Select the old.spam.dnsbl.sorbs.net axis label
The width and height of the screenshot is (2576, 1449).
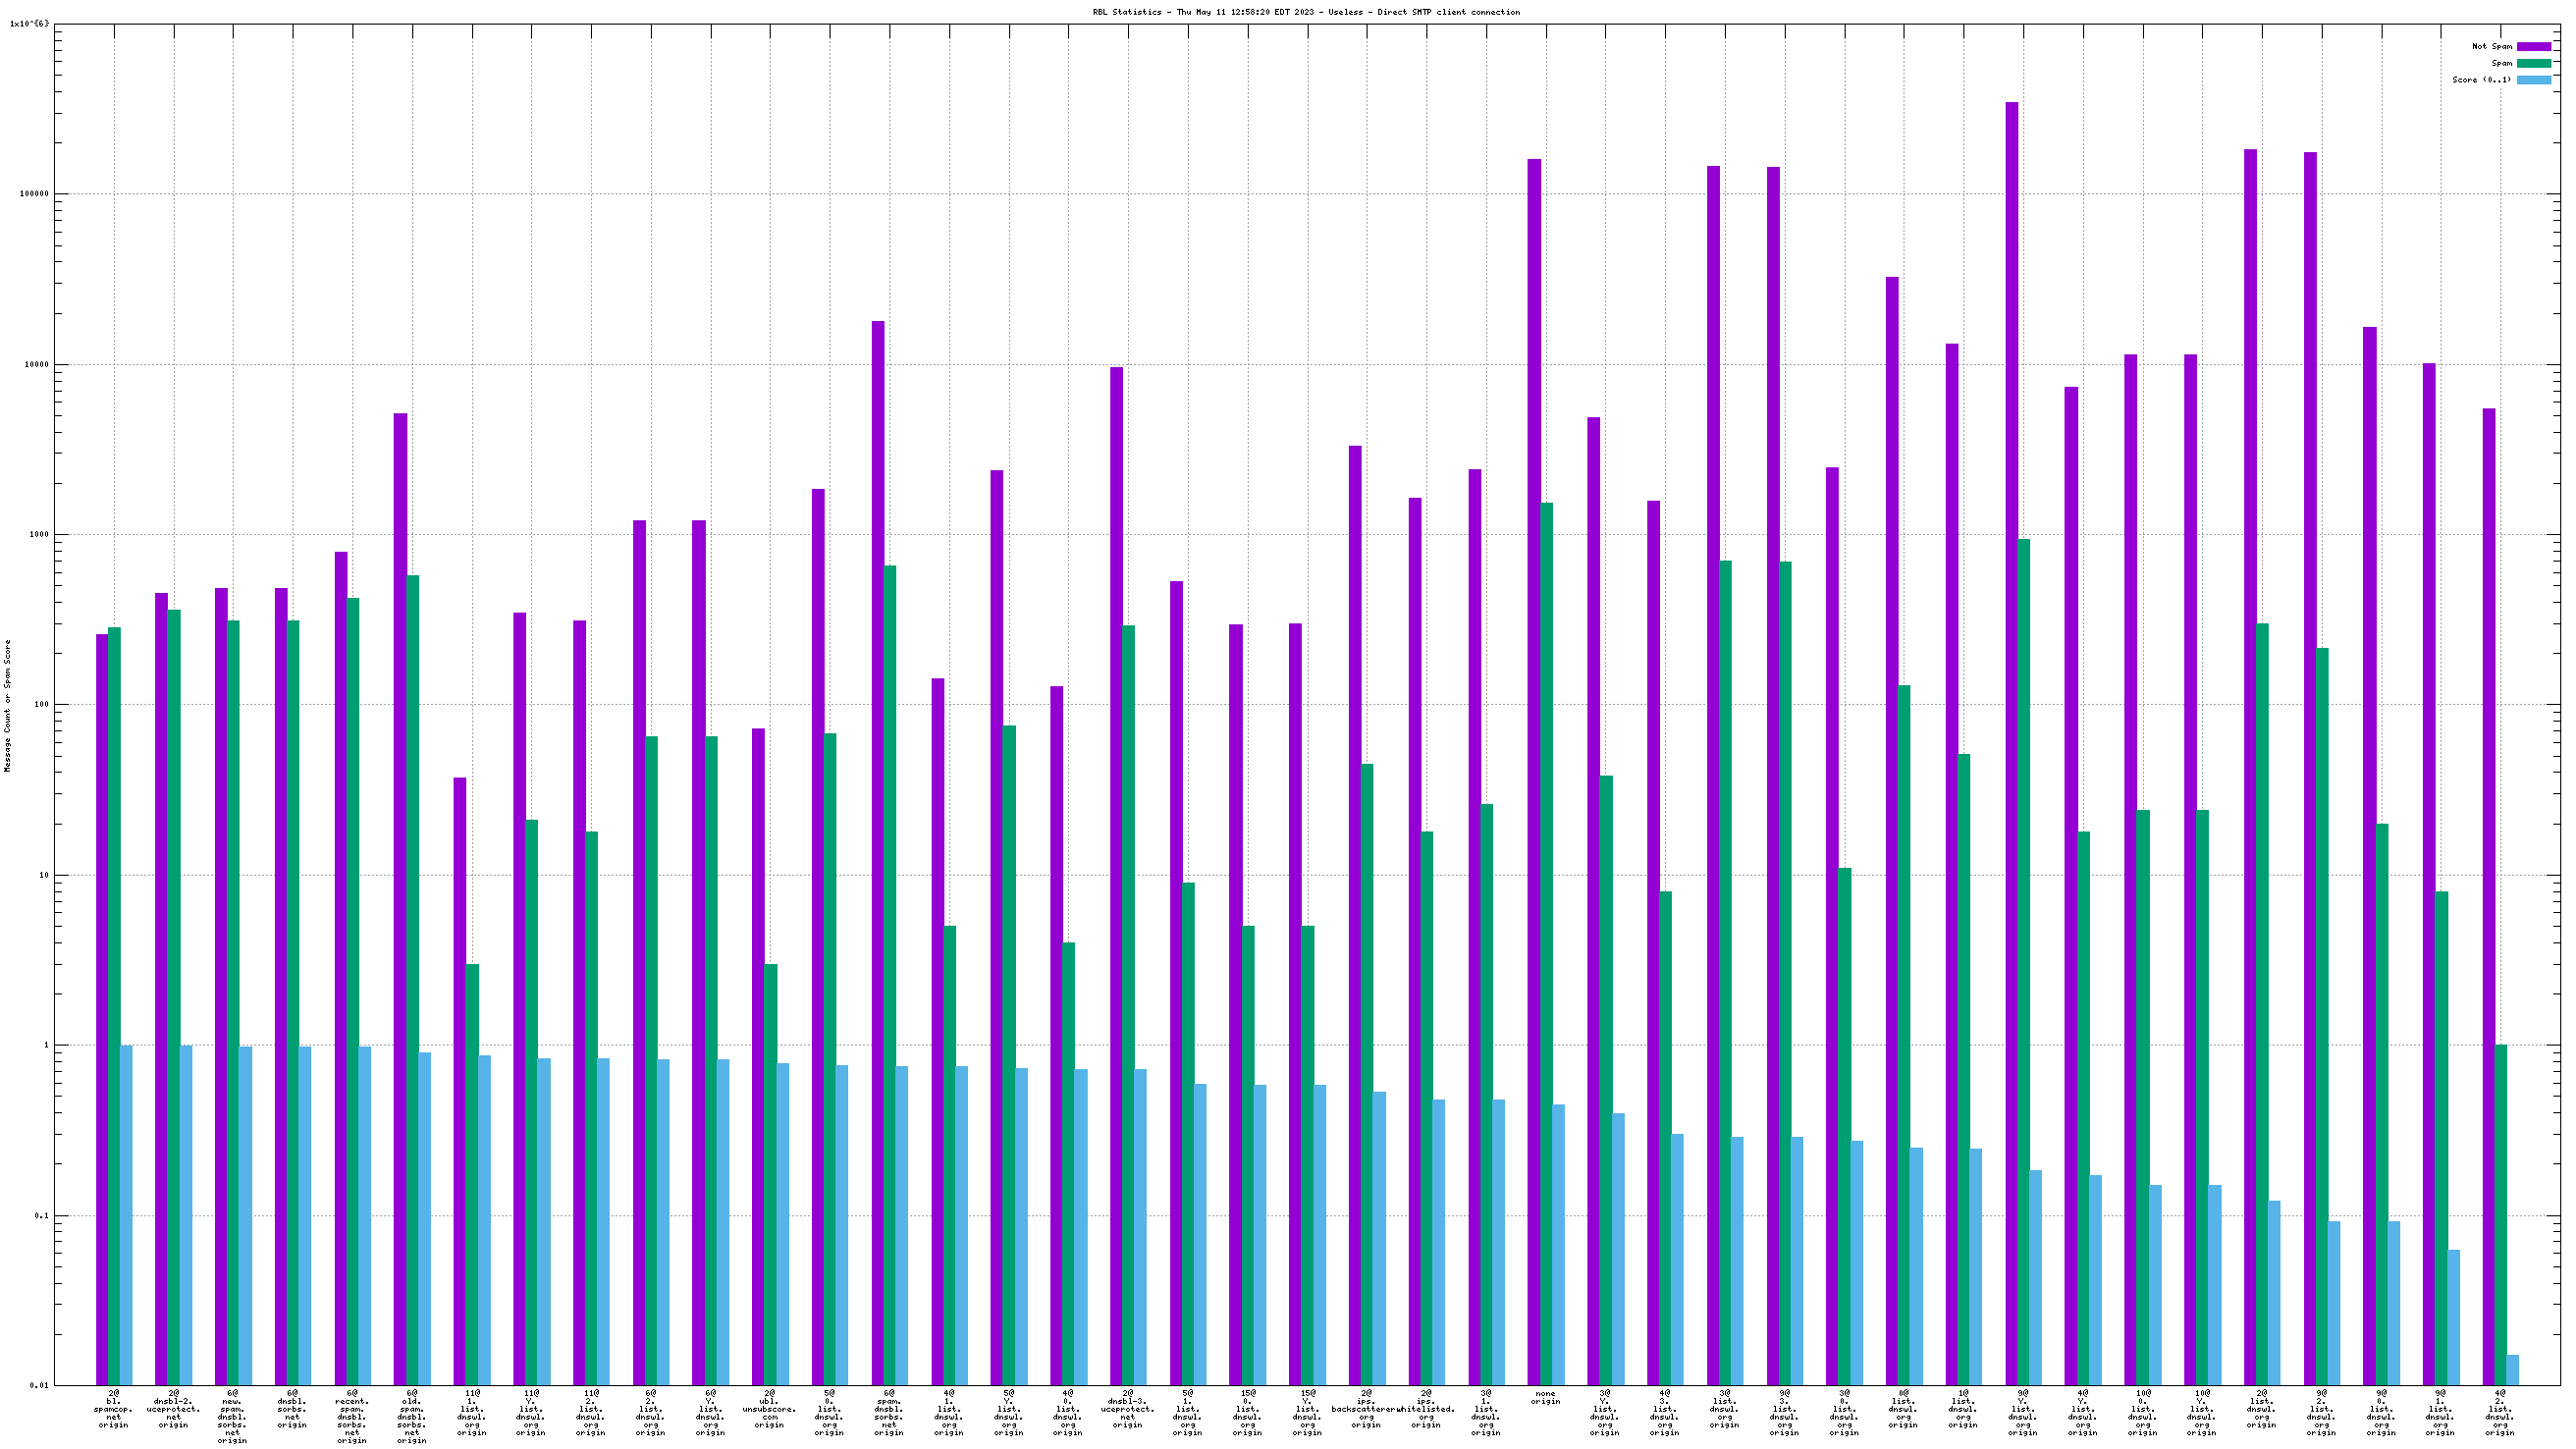(411, 1416)
